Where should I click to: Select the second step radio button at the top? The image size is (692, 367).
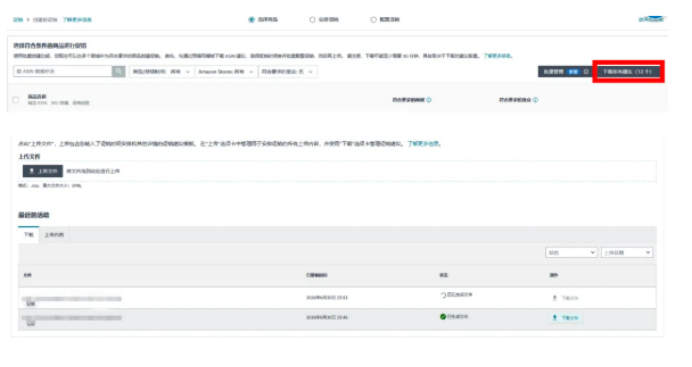pyautogui.click(x=312, y=19)
